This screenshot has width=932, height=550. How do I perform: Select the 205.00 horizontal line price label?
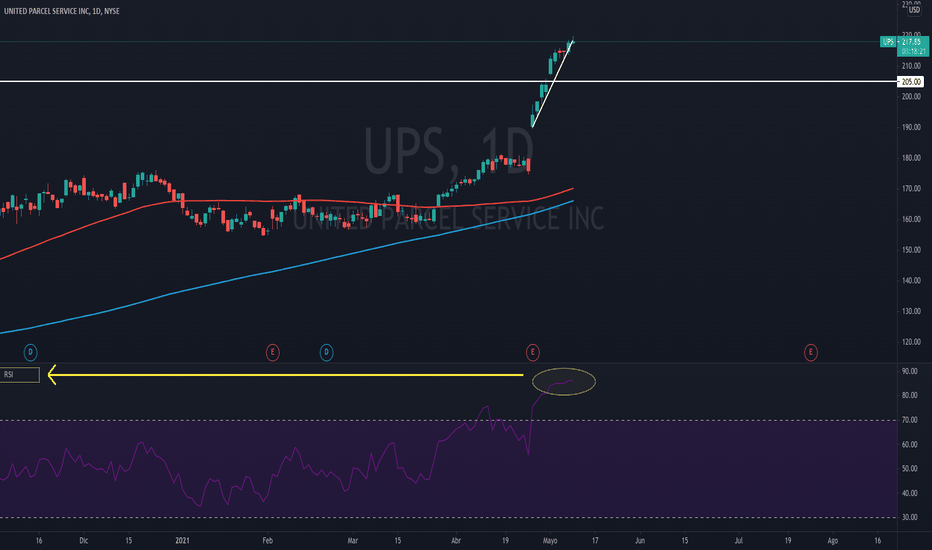click(x=911, y=81)
